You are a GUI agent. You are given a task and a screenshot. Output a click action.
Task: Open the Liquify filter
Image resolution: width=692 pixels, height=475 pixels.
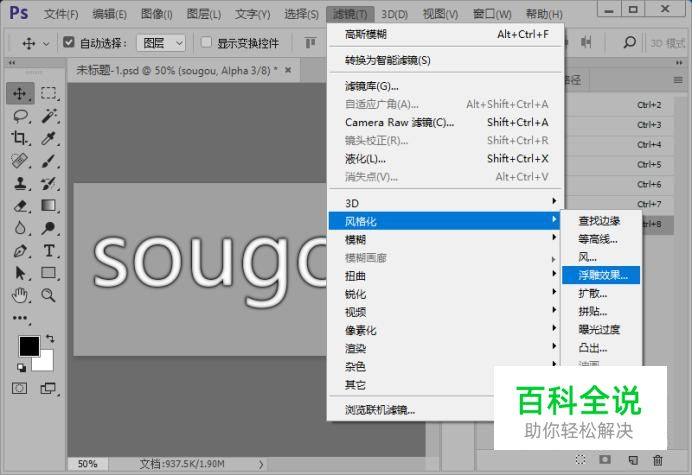tap(446, 158)
